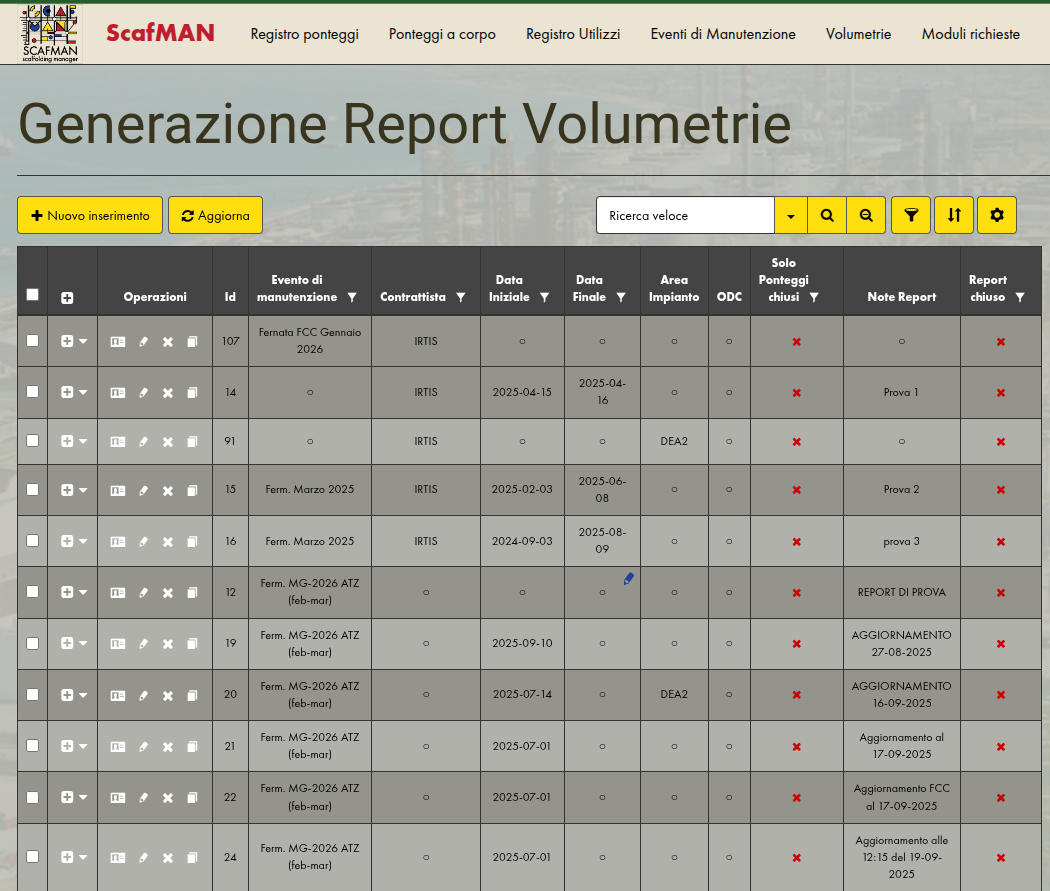
Task: Check the row checkbox for Id 16
Action: click(x=32, y=540)
